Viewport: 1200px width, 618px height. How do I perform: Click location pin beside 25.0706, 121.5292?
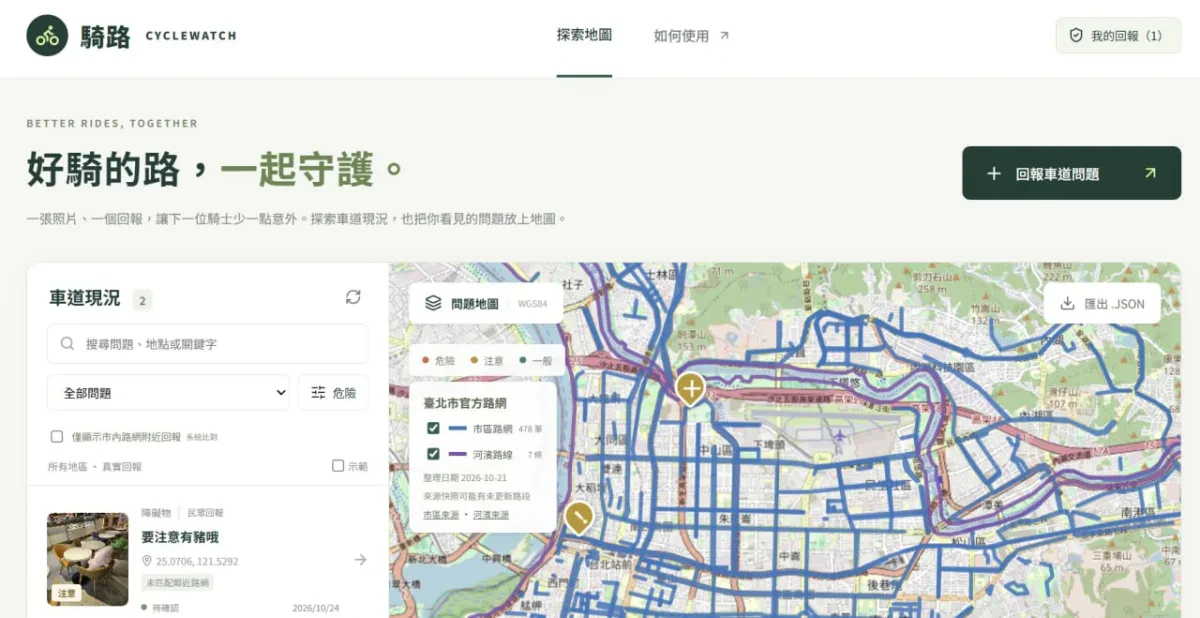point(147,561)
